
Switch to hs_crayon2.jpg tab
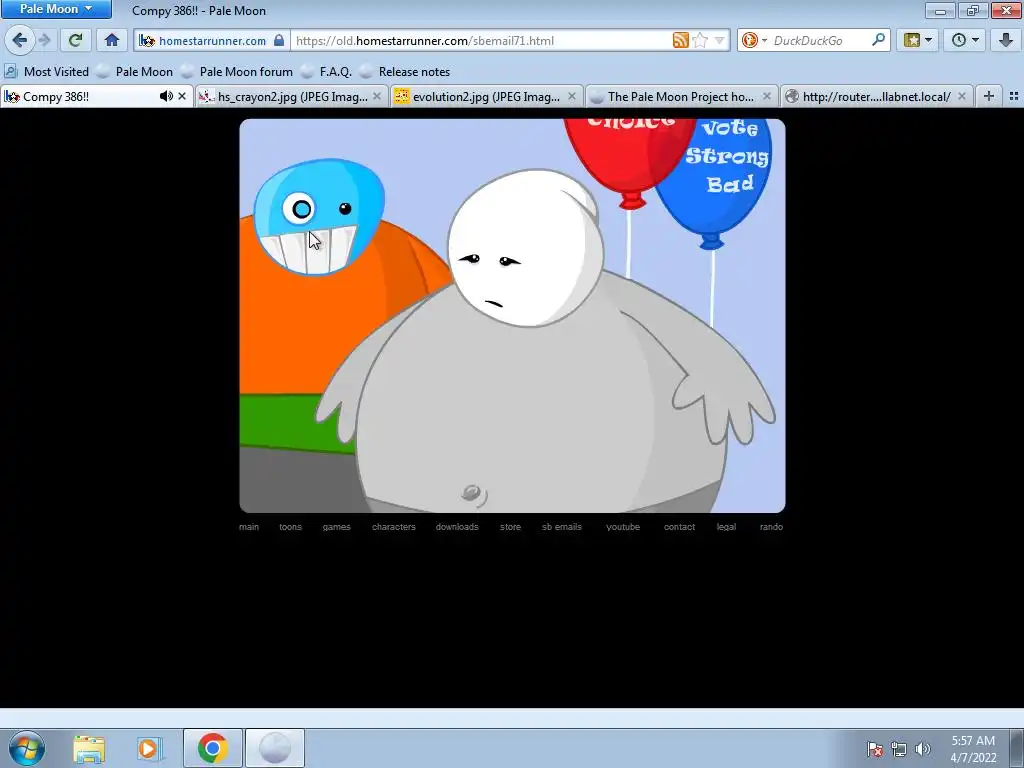[x=291, y=97]
